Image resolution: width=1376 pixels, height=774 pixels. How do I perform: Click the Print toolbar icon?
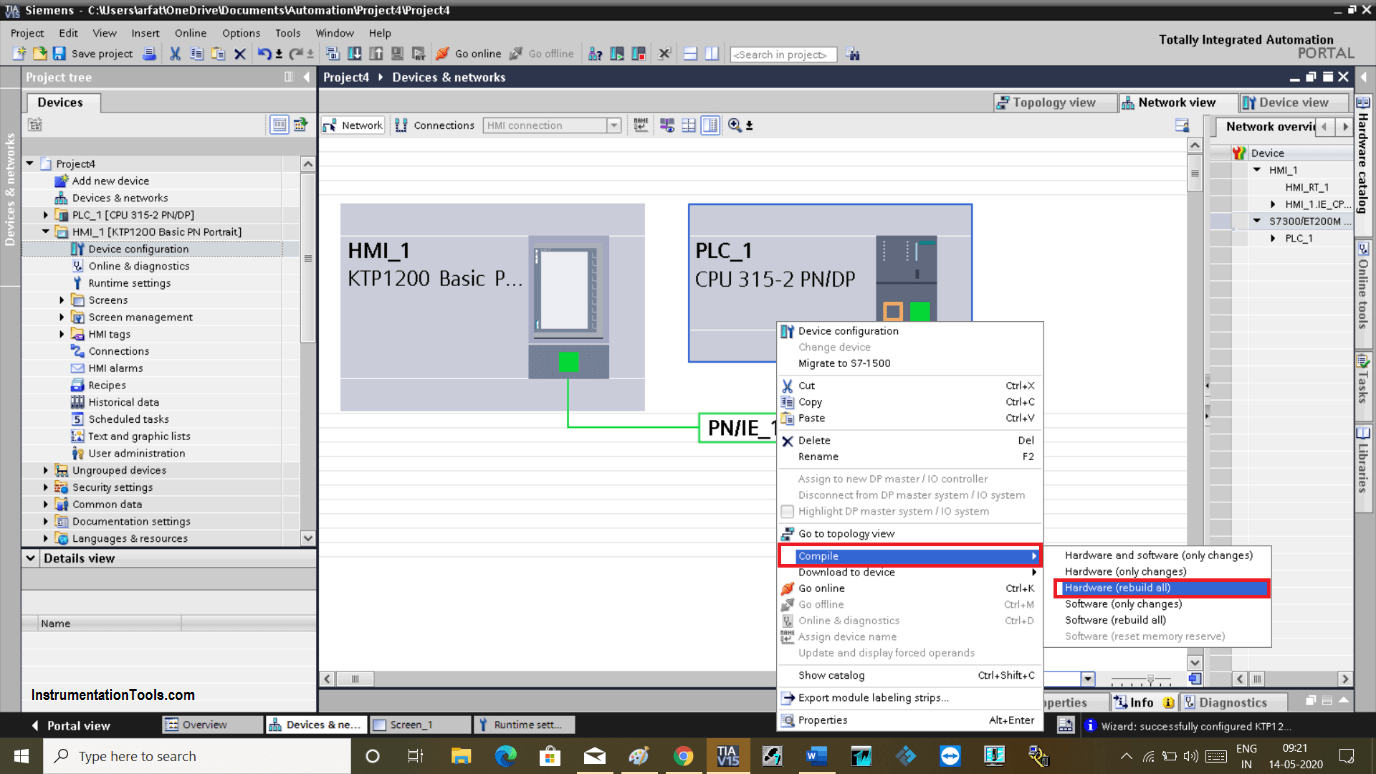[149, 54]
